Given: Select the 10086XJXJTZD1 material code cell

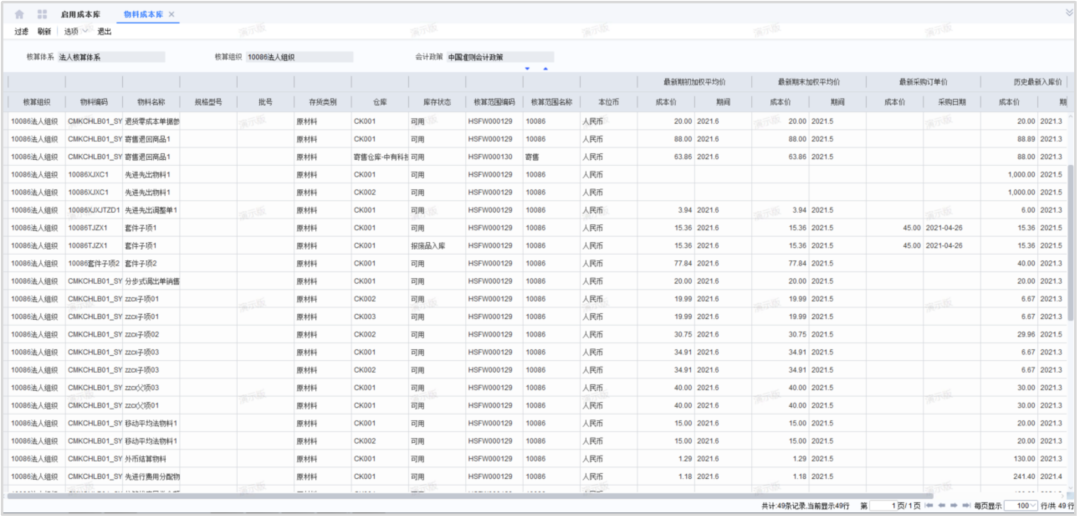Looking at the screenshot, I should 94,210.
